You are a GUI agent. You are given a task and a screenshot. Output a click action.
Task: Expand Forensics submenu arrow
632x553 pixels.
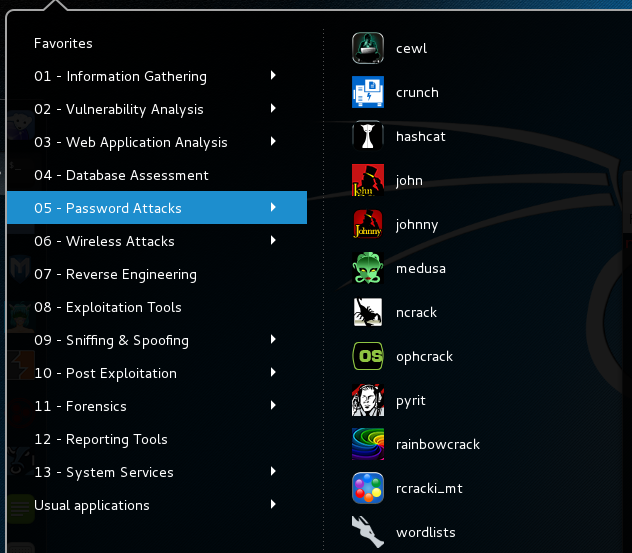pyautogui.click(x=273, y=405)
